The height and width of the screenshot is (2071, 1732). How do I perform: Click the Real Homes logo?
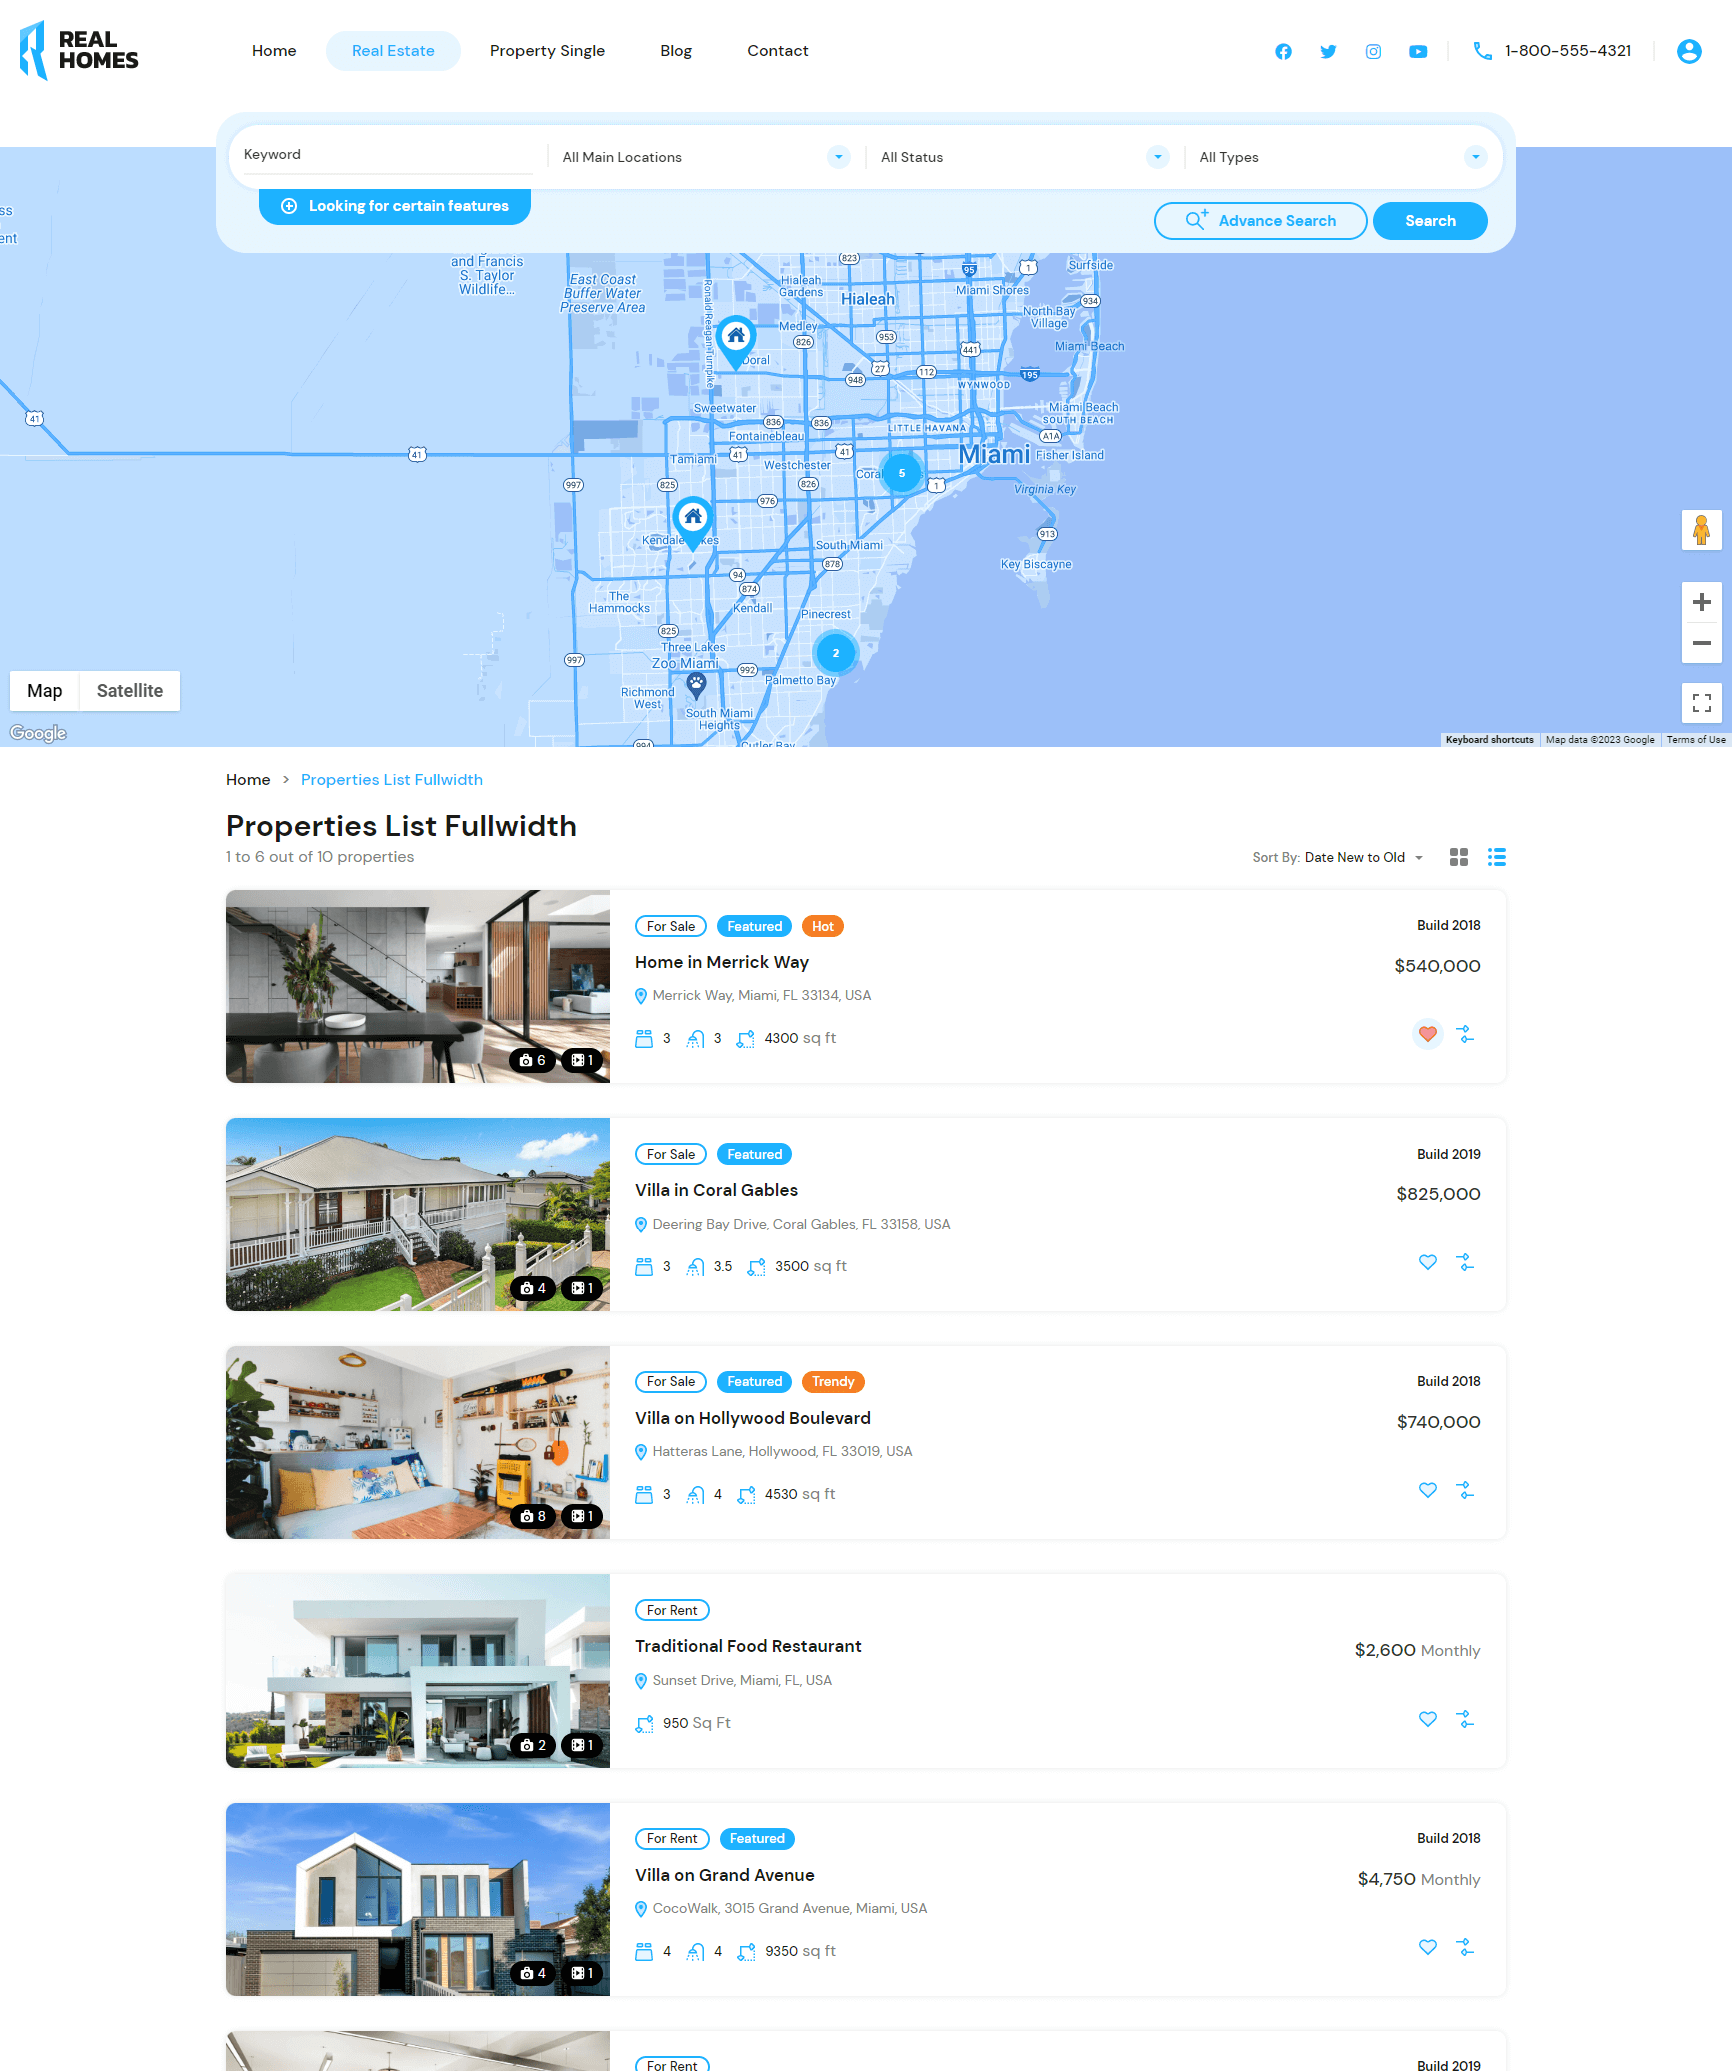point(79,50)
